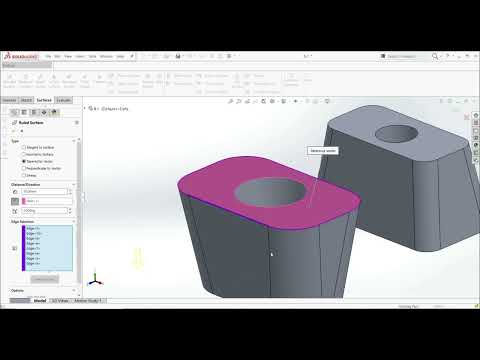Collapse the Type section
Viewport: 480px width, 360px height.
click(74, 141)
